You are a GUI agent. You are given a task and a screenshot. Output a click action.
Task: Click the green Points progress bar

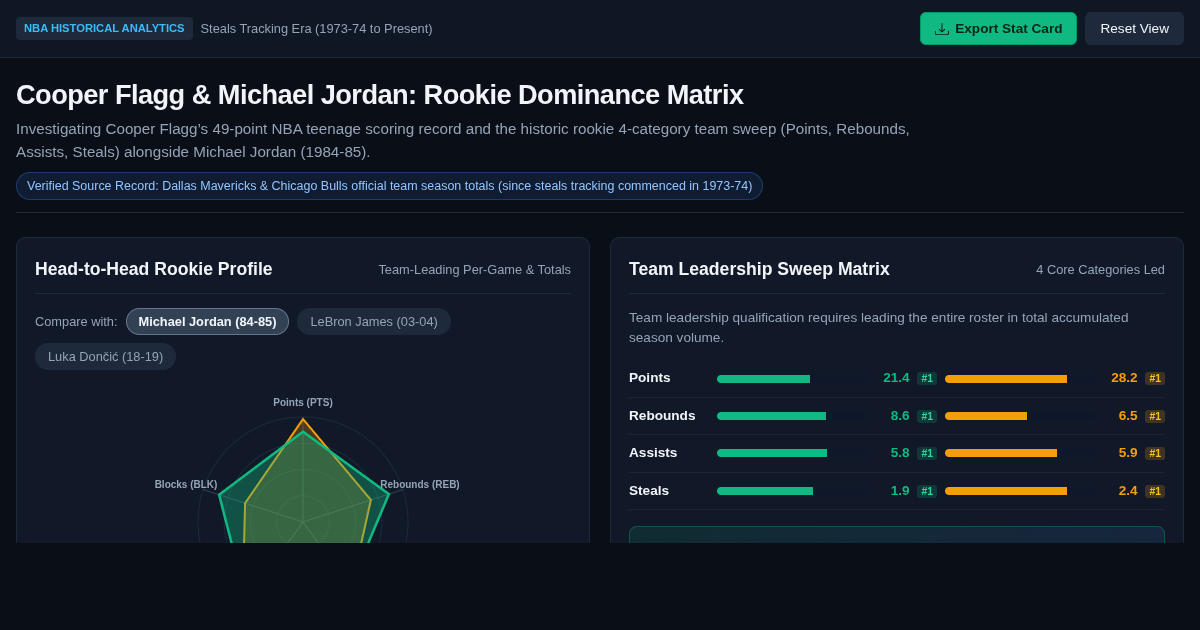click(x=763, y=379)
